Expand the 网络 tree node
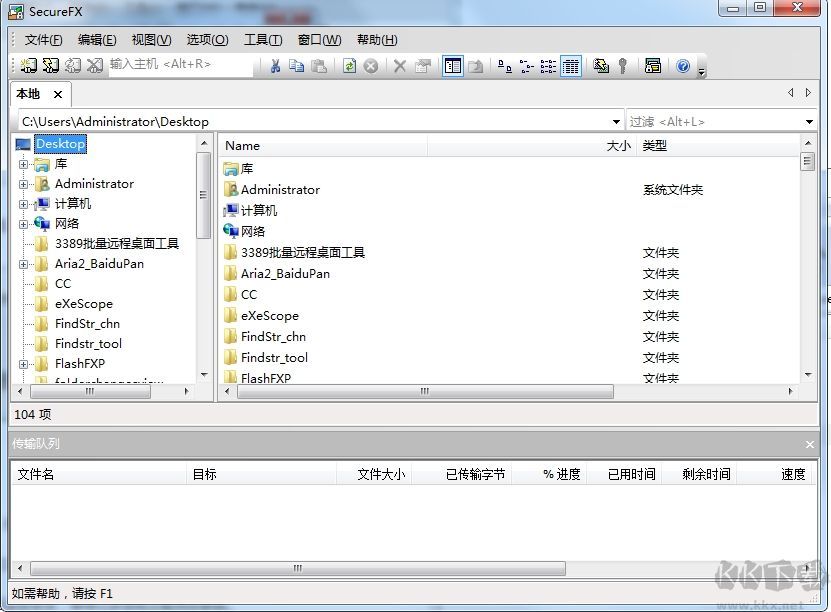 (23, 224)
